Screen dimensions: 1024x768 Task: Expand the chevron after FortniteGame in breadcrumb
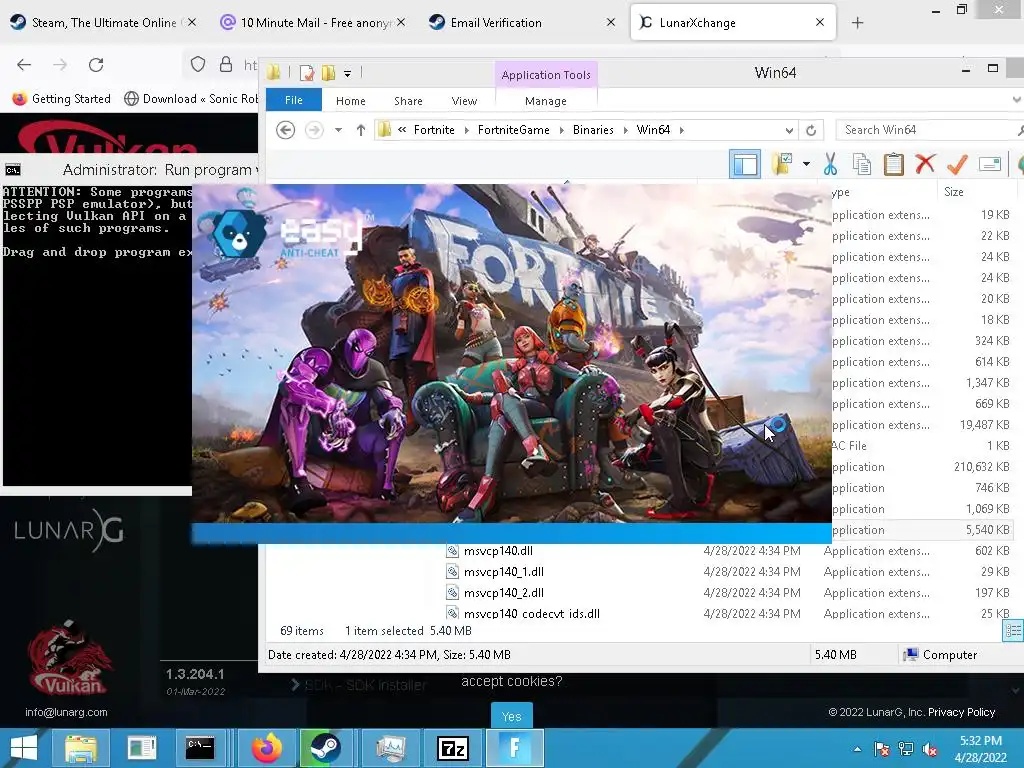click(562, 130)
